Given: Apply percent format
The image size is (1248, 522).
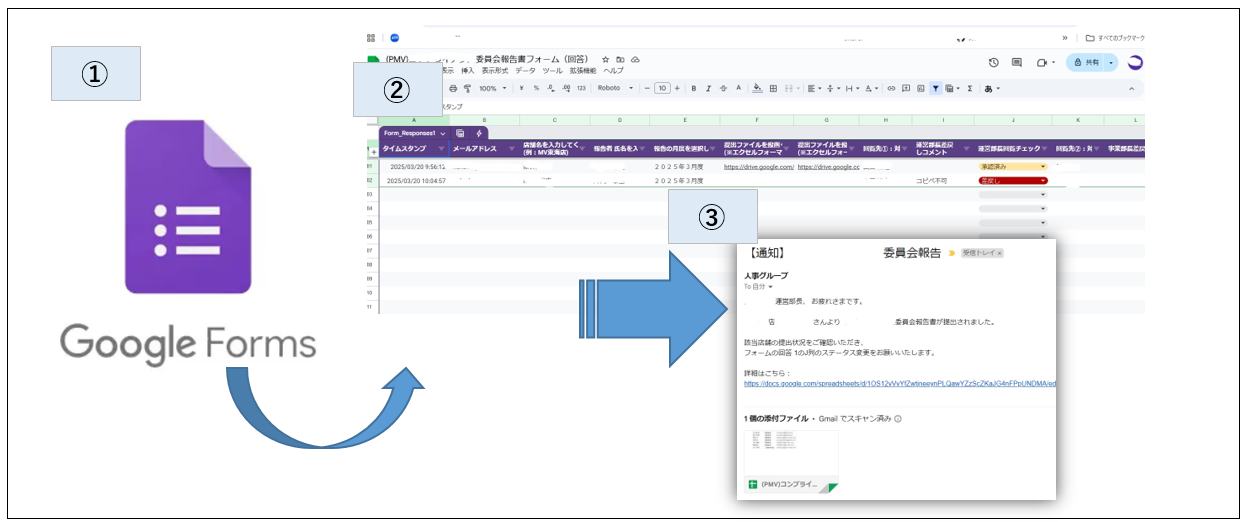Looking at the screenshot, I should pyautogui.click(x=536, y=88).
